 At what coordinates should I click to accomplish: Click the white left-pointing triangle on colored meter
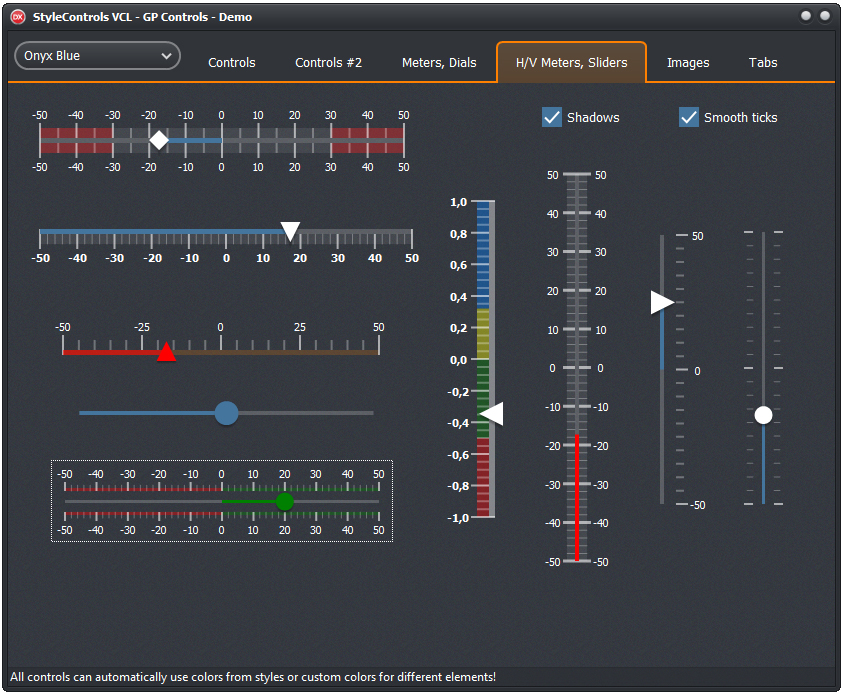(491, 413)
